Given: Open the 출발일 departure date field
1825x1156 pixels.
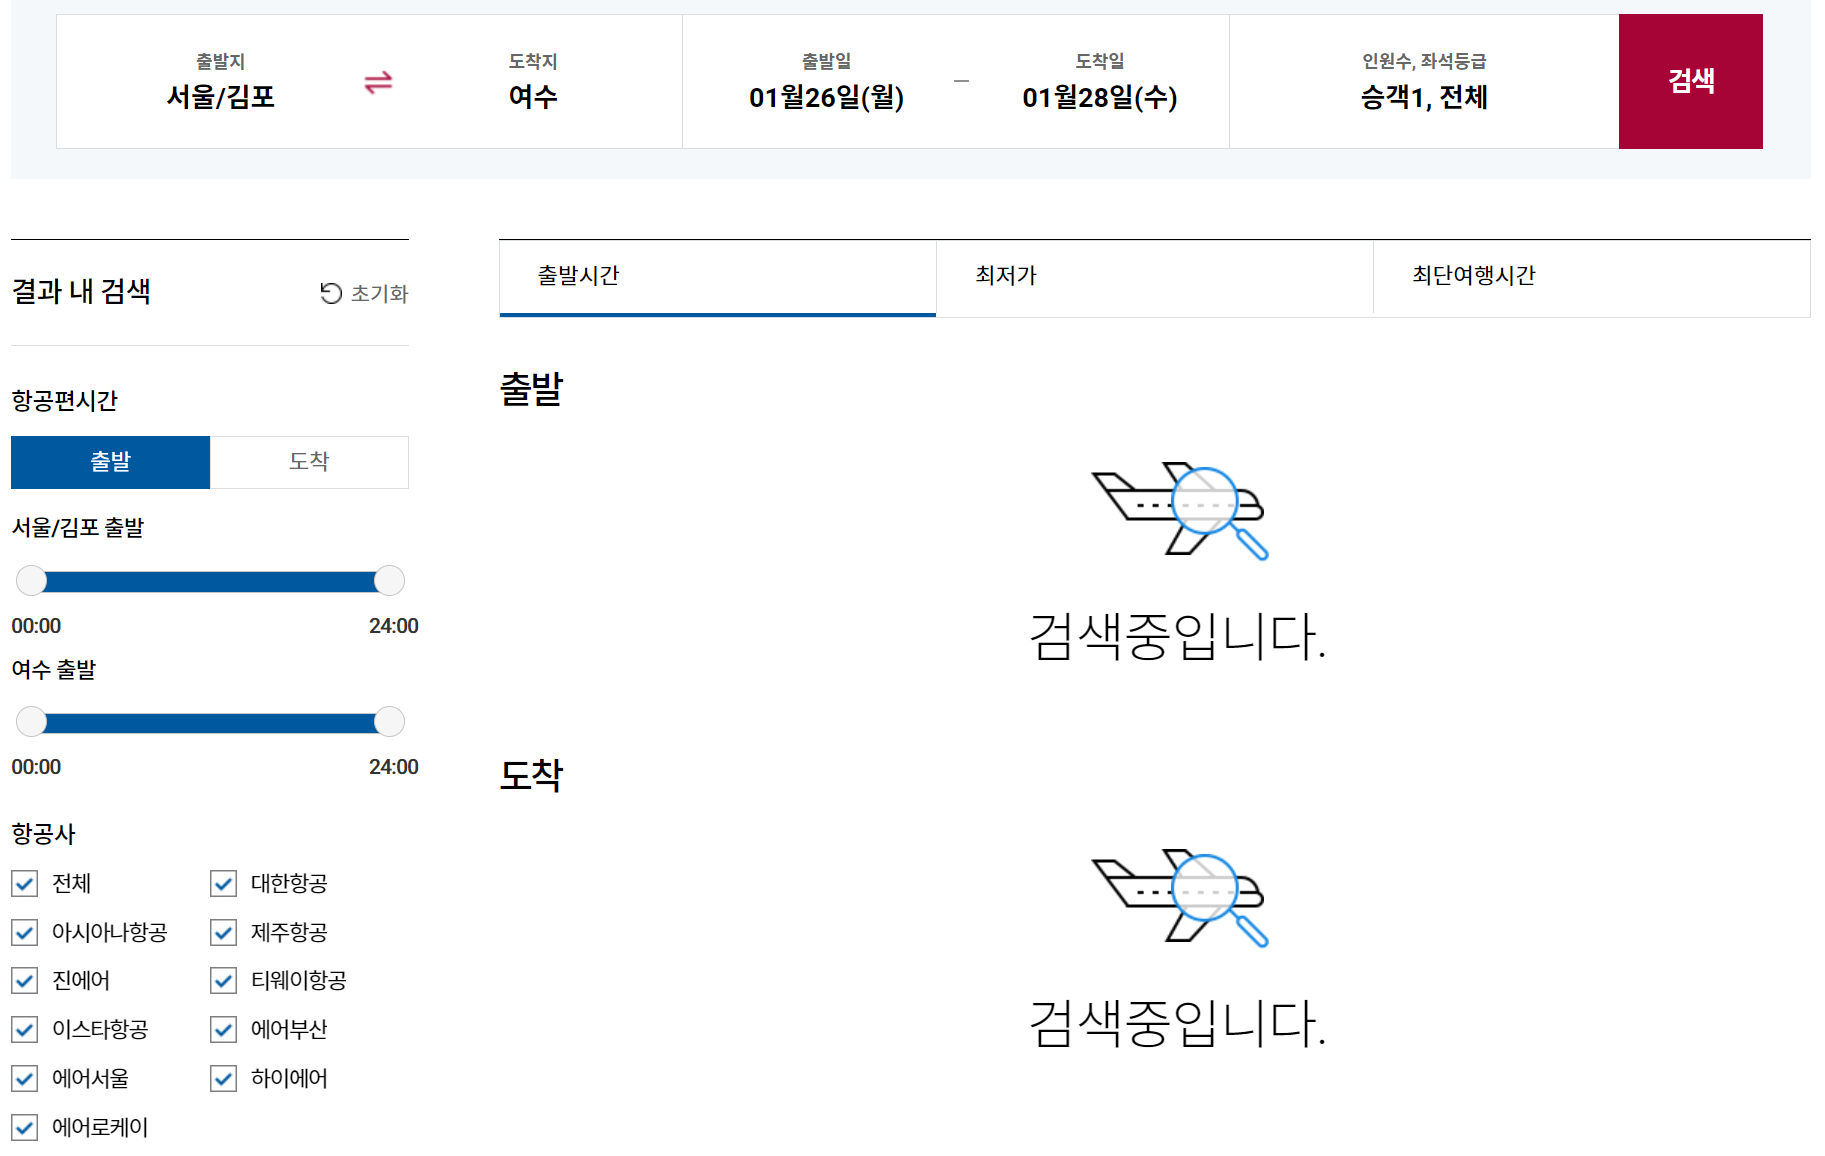Looking at the screenshot, I should (828, 81).
